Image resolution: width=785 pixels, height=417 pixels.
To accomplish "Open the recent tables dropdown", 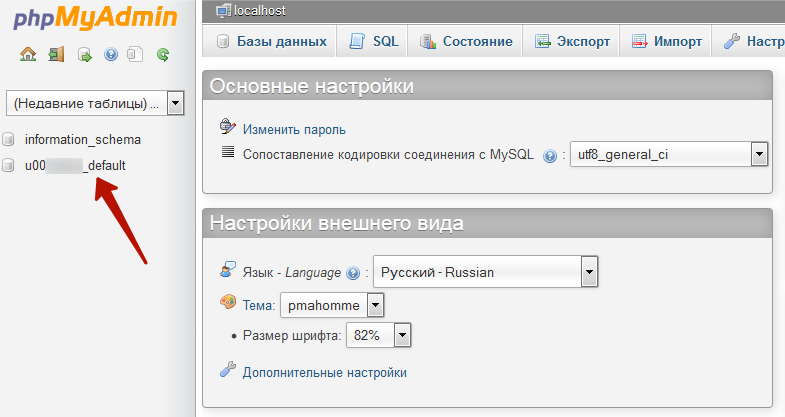I will point(95,103).
